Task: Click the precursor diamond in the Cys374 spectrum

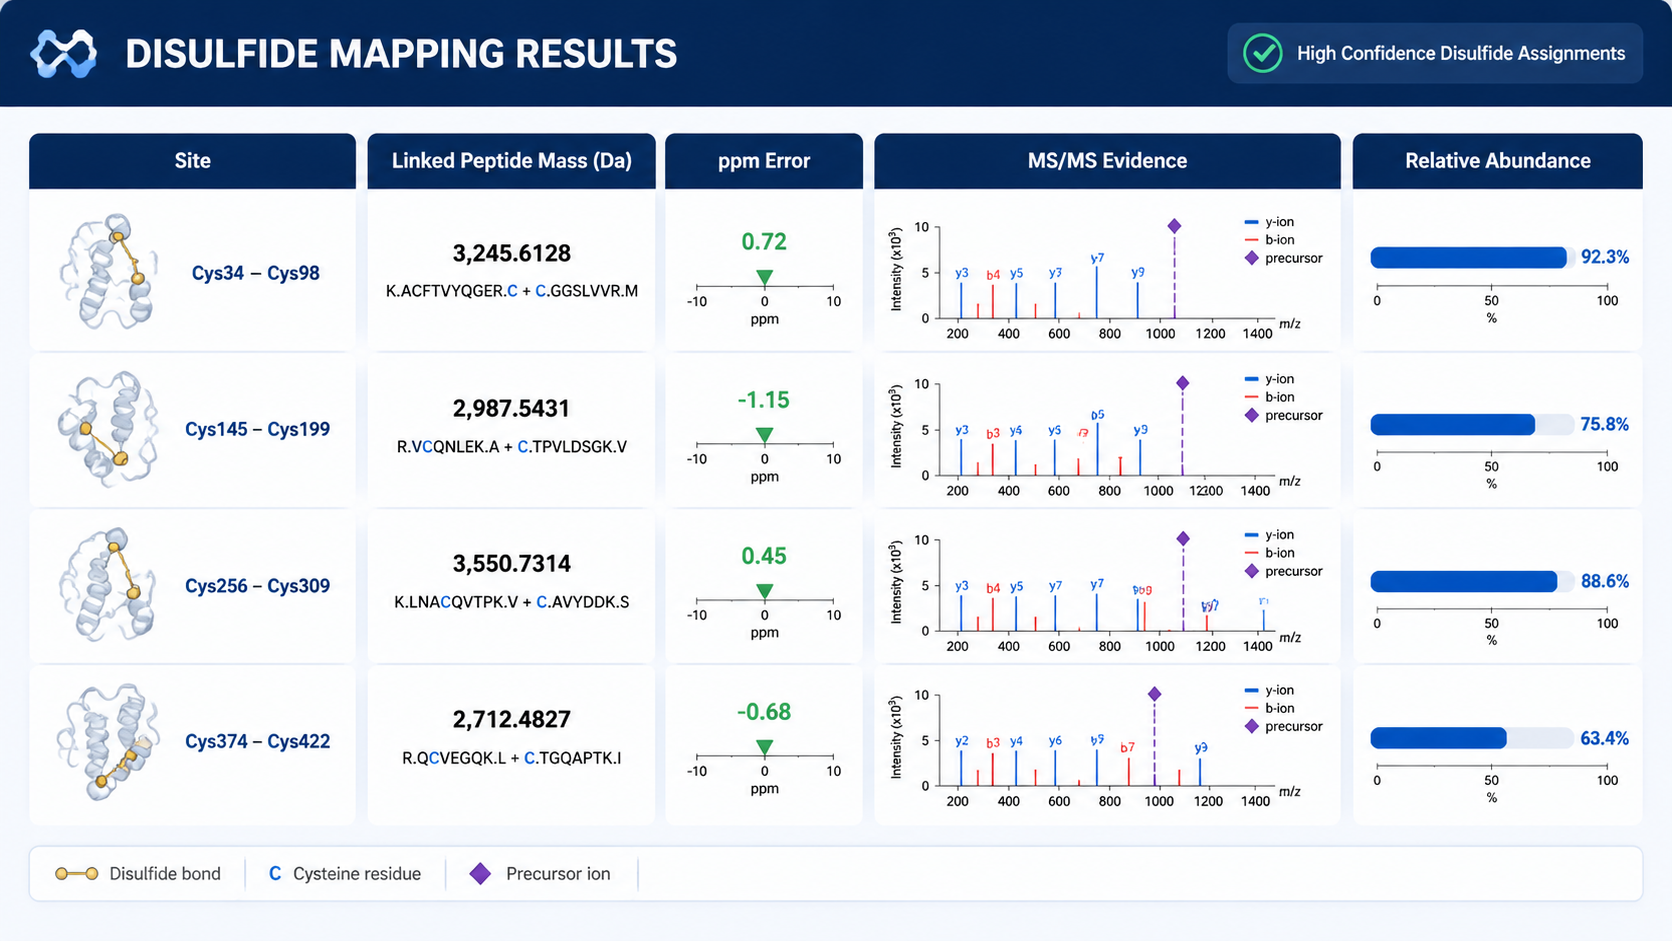Action: pyautogui.click(x=1154, y=694)
